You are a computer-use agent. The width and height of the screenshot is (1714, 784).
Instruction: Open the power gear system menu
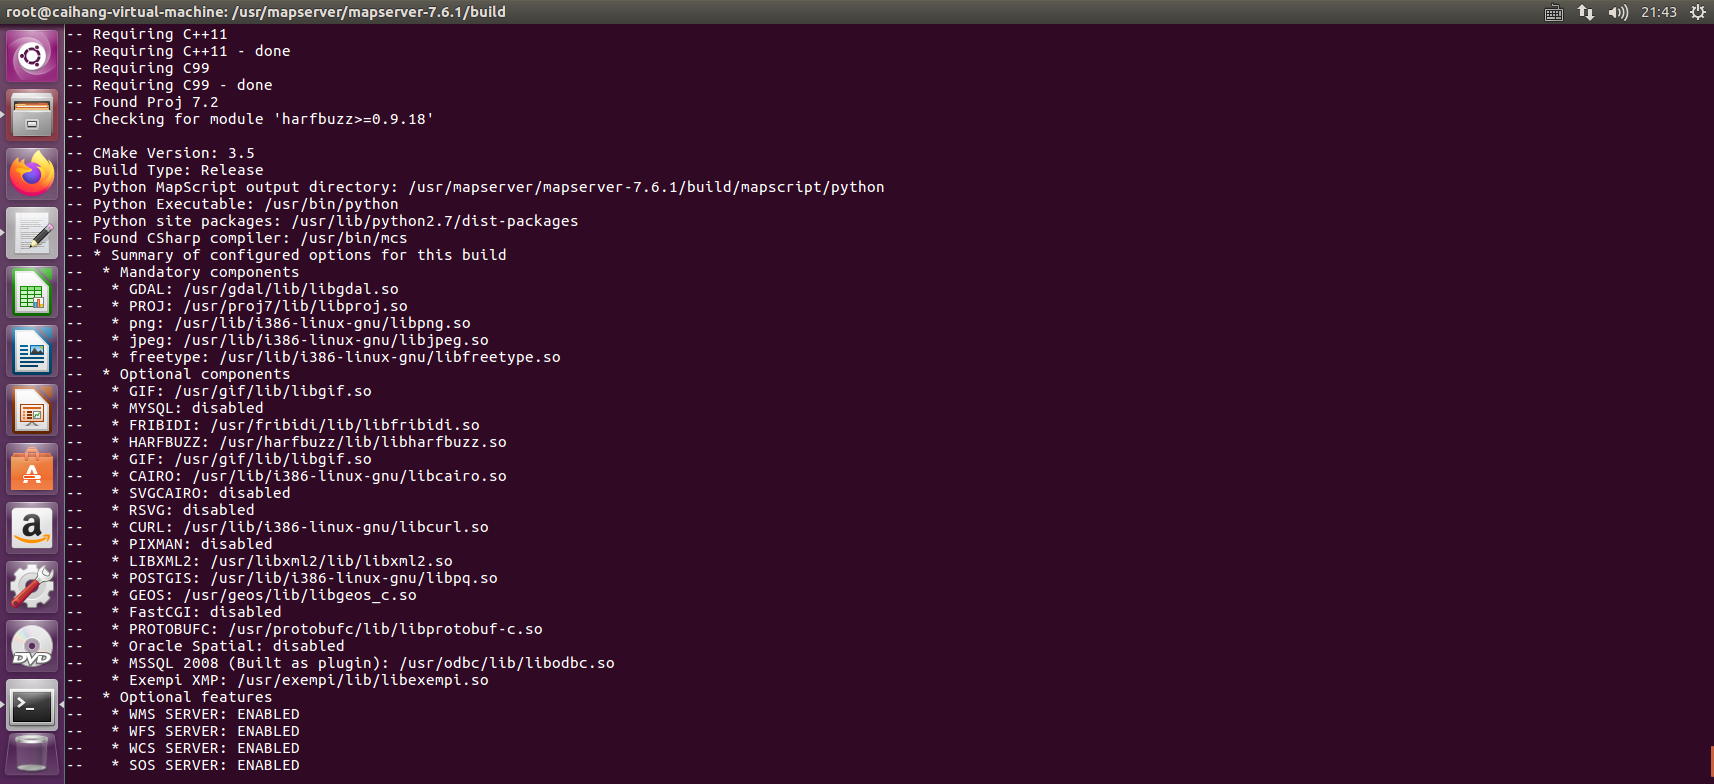[x=1698, y=12]
